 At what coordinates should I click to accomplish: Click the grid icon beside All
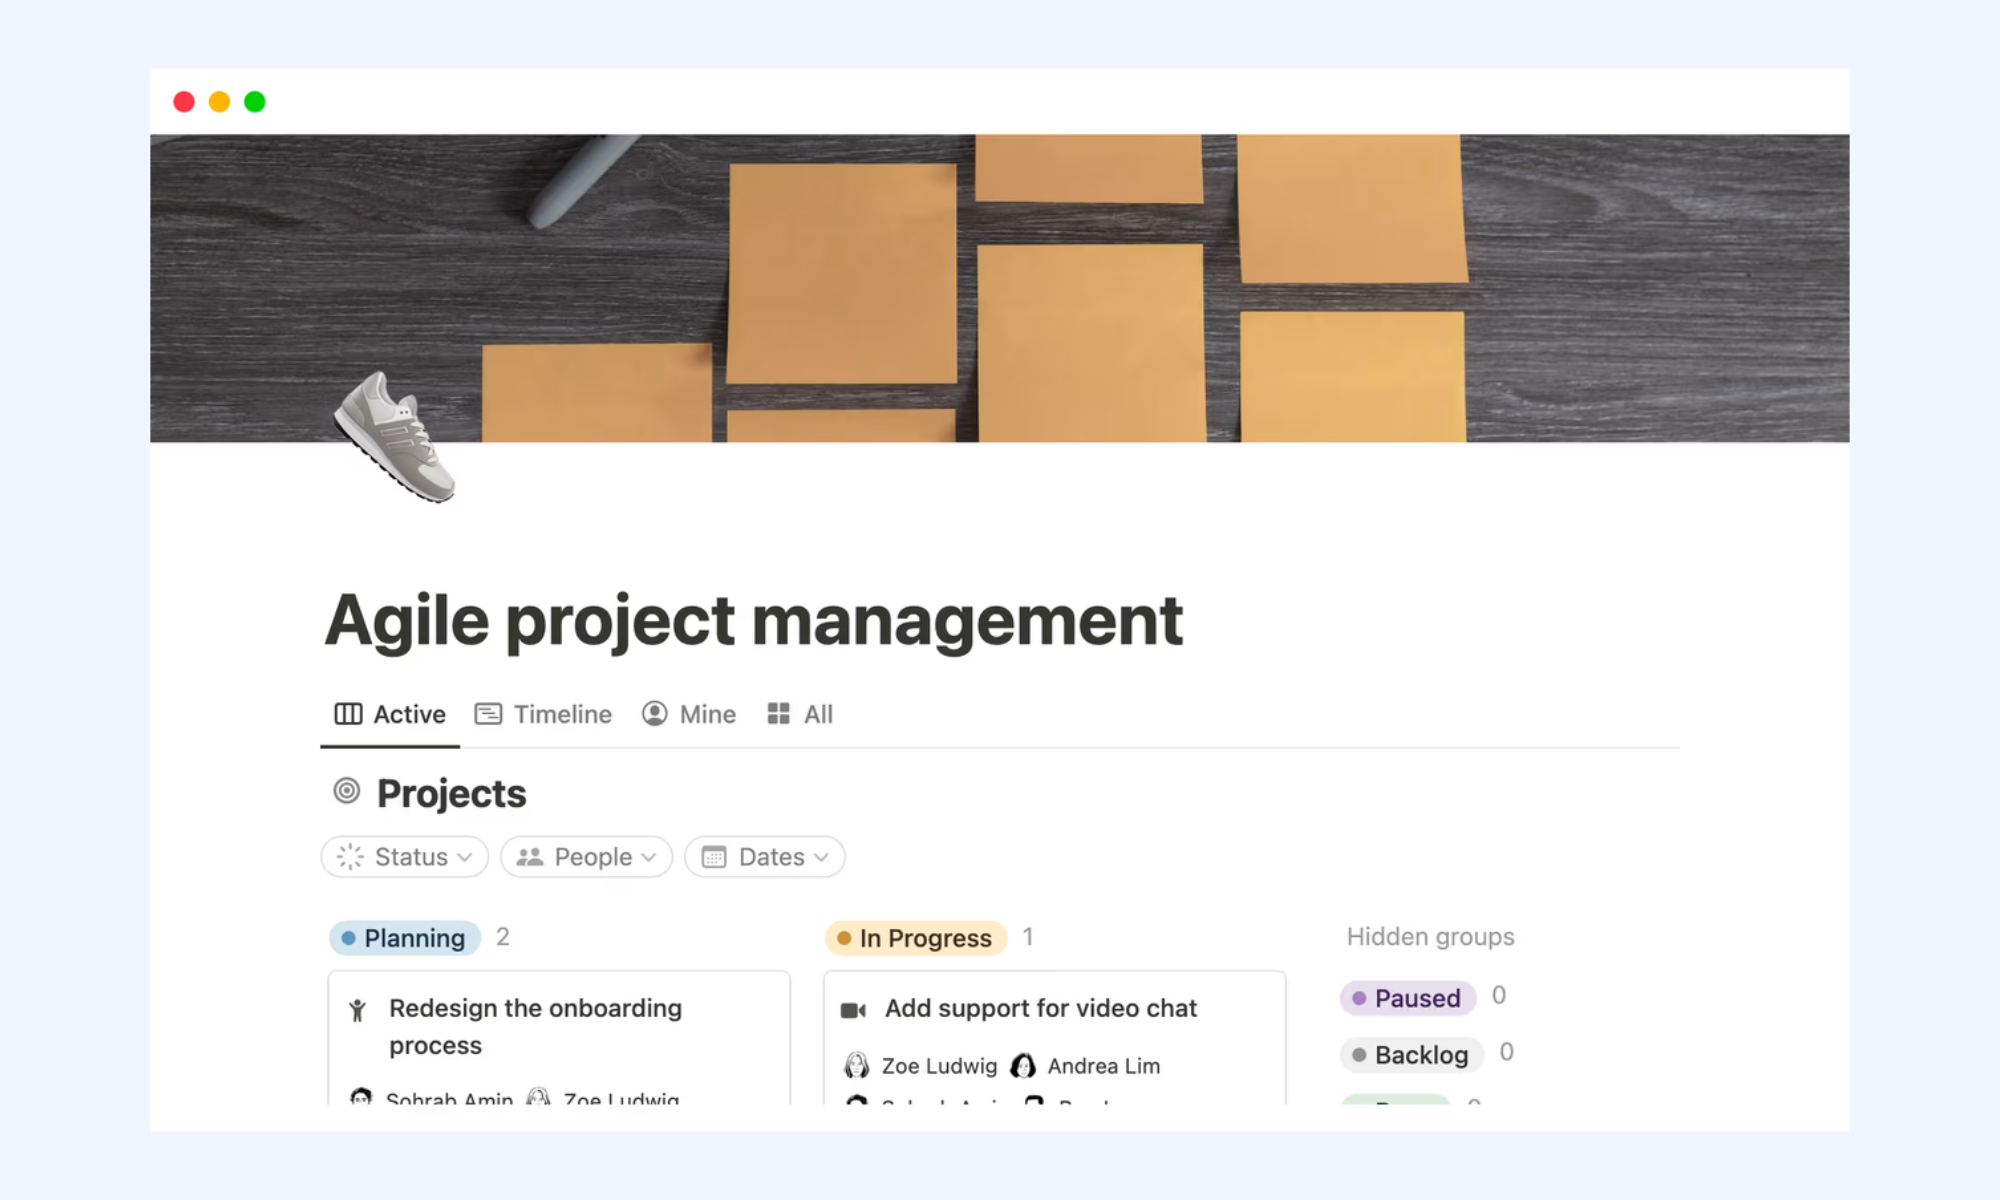pos(779,714)
